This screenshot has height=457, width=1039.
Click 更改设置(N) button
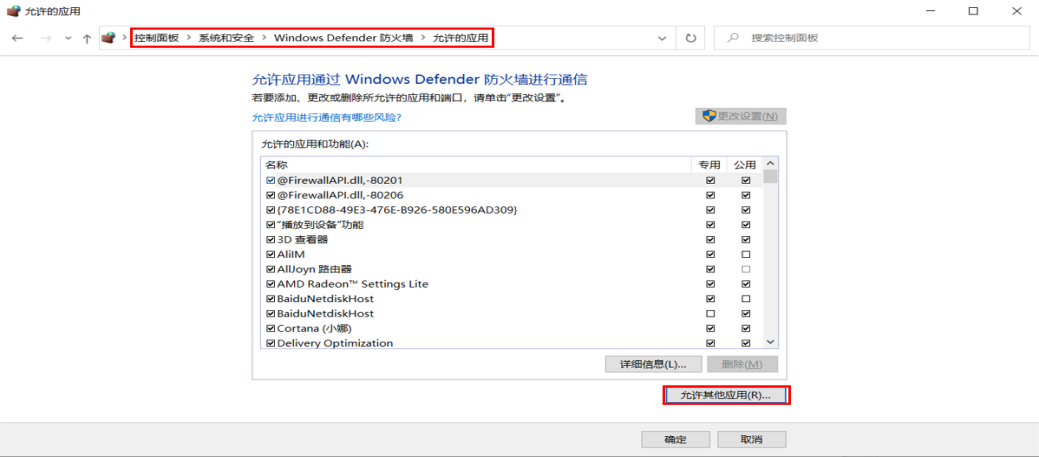click(x=741, y=116)
